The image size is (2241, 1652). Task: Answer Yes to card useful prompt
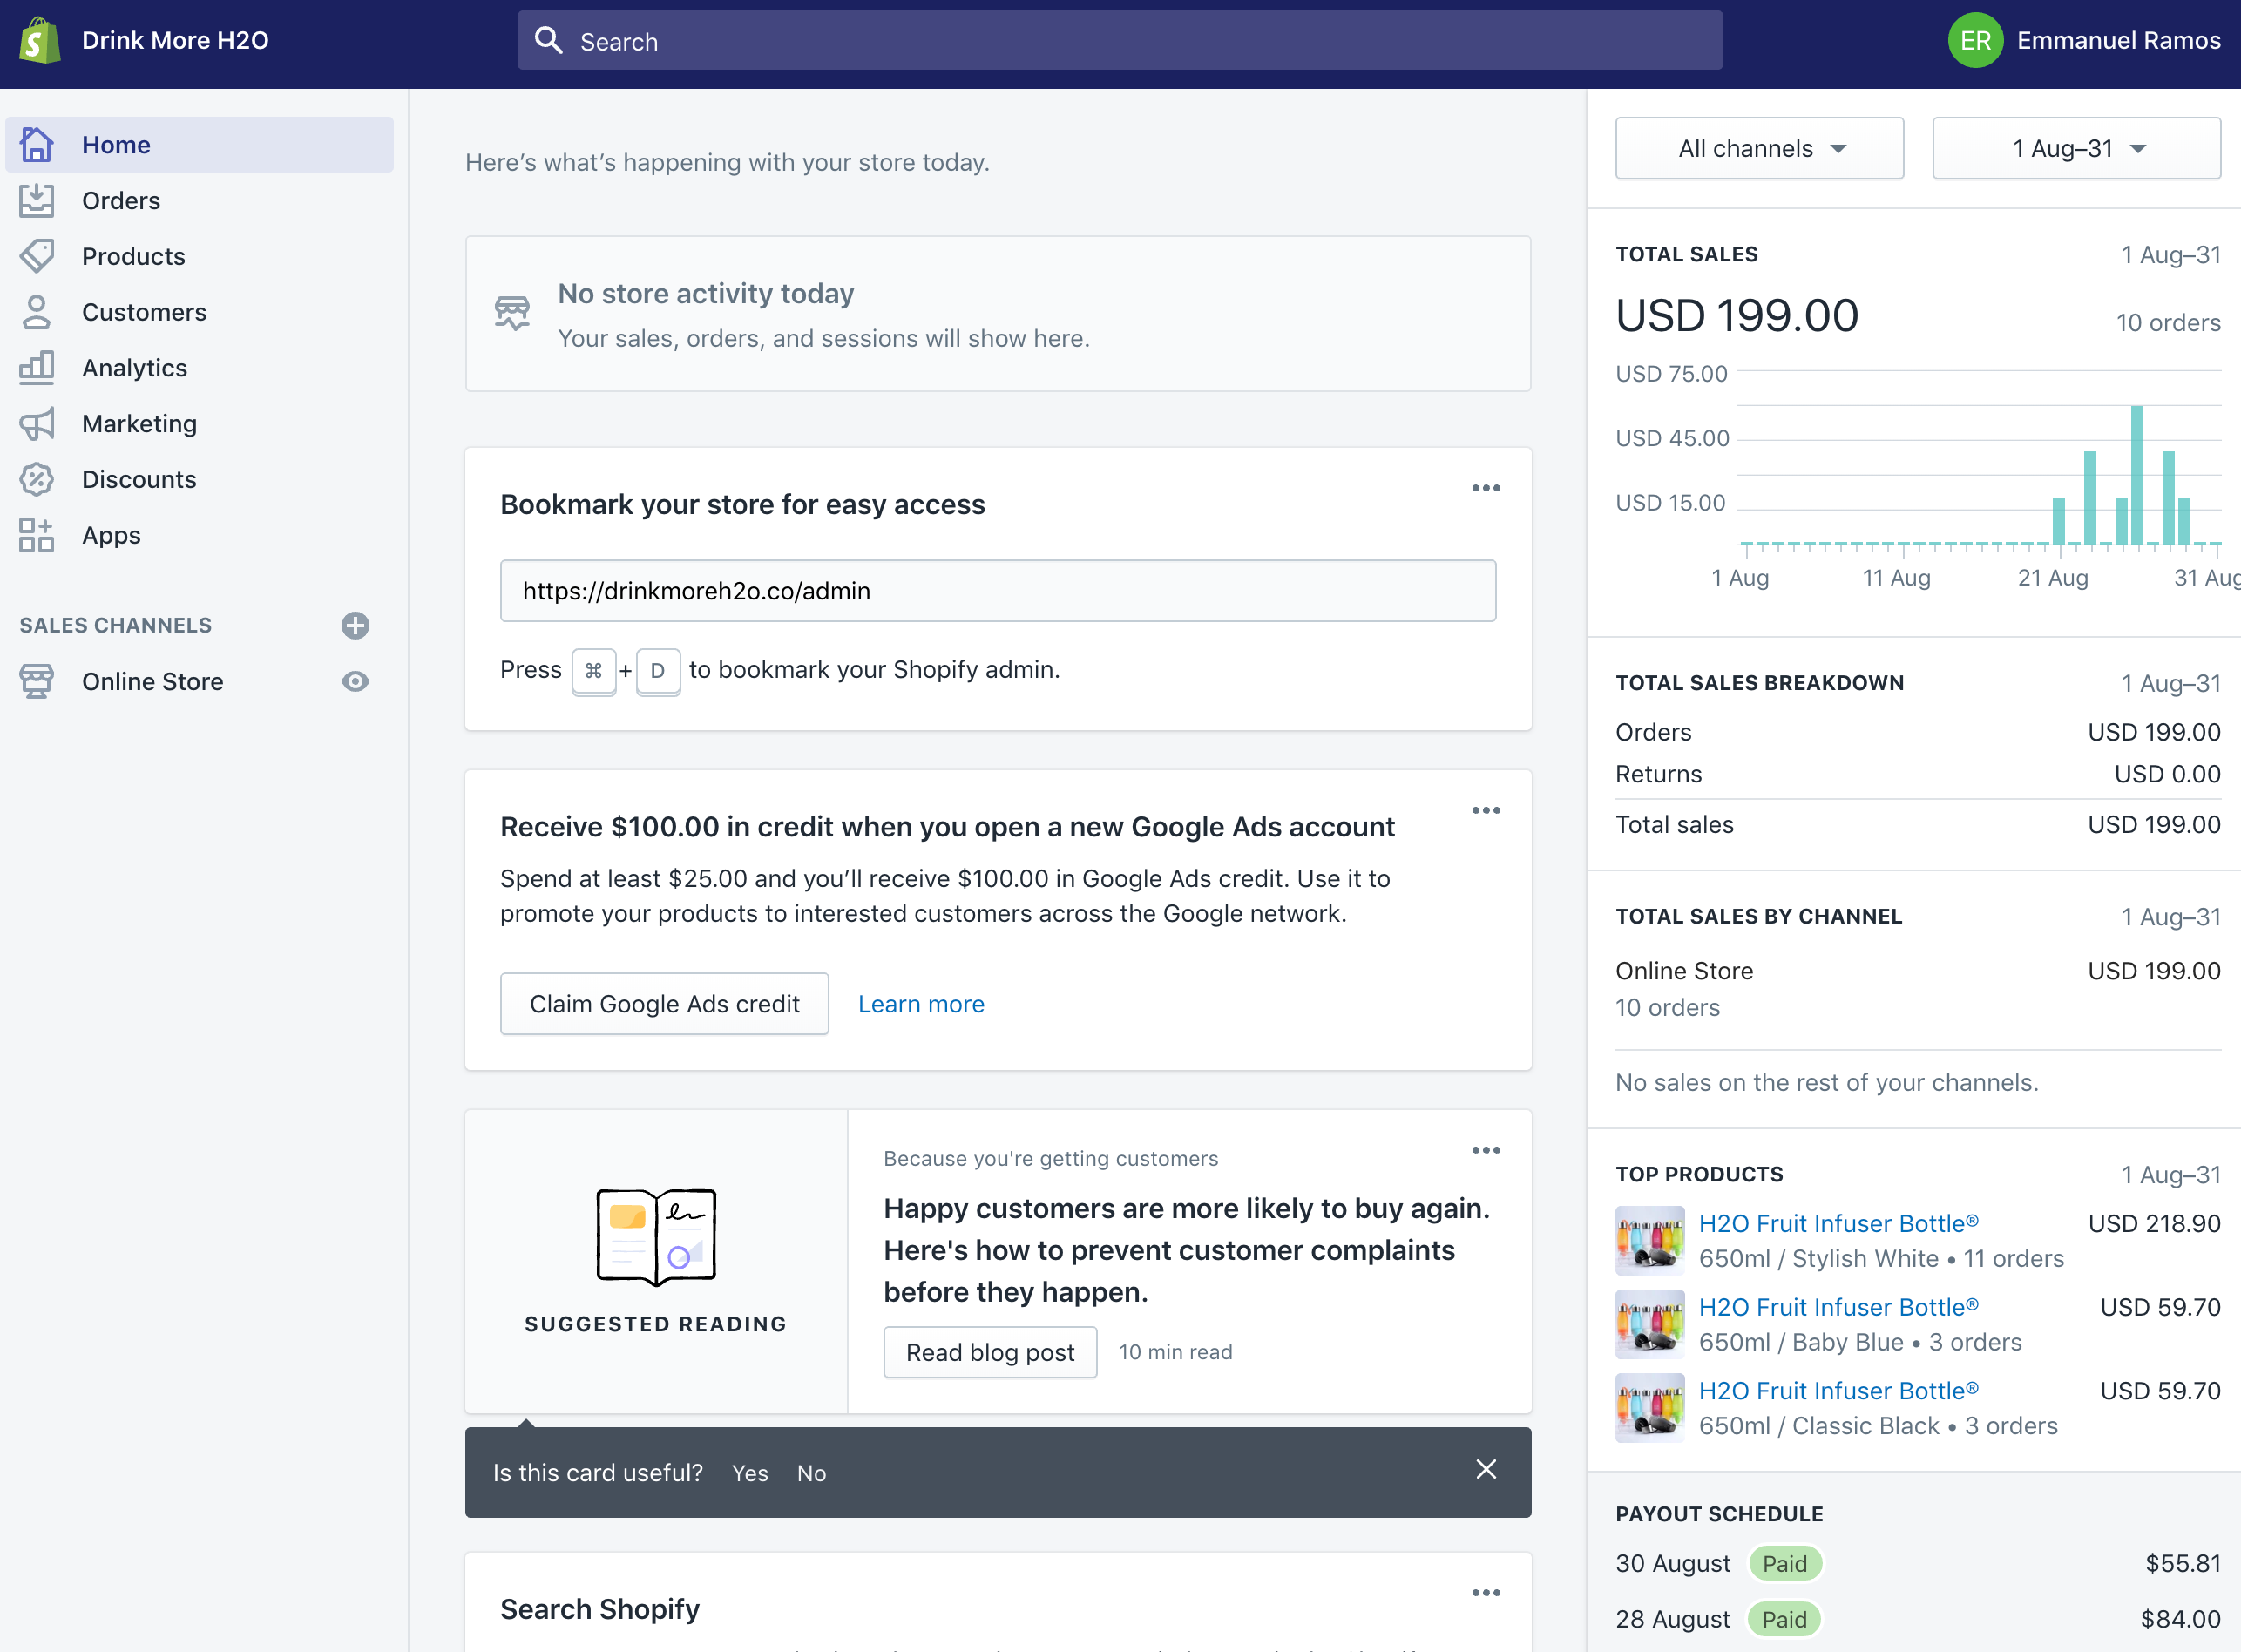(x=749, y=1473)
